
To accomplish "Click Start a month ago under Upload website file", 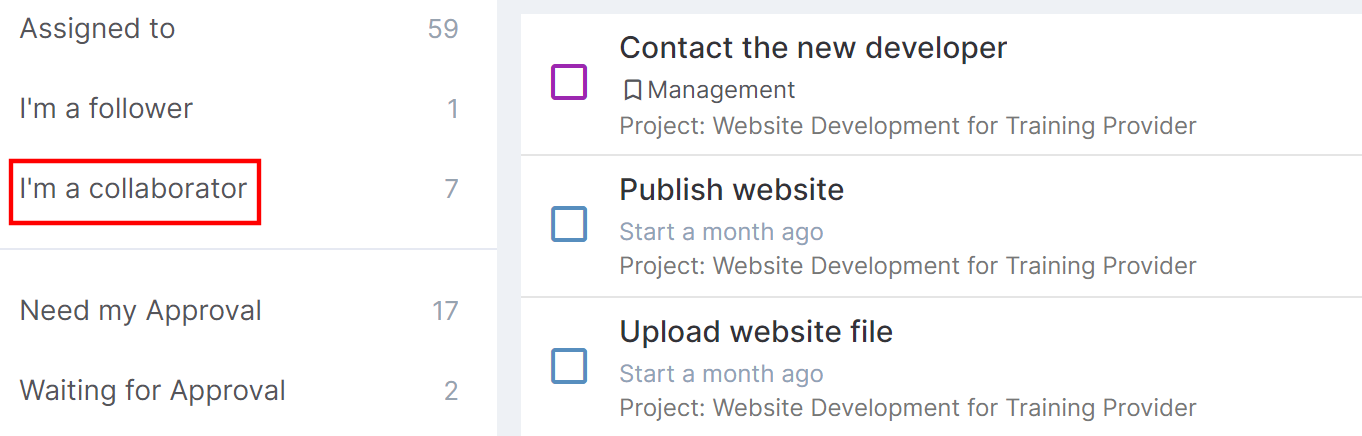I will [x=721, y=374].
